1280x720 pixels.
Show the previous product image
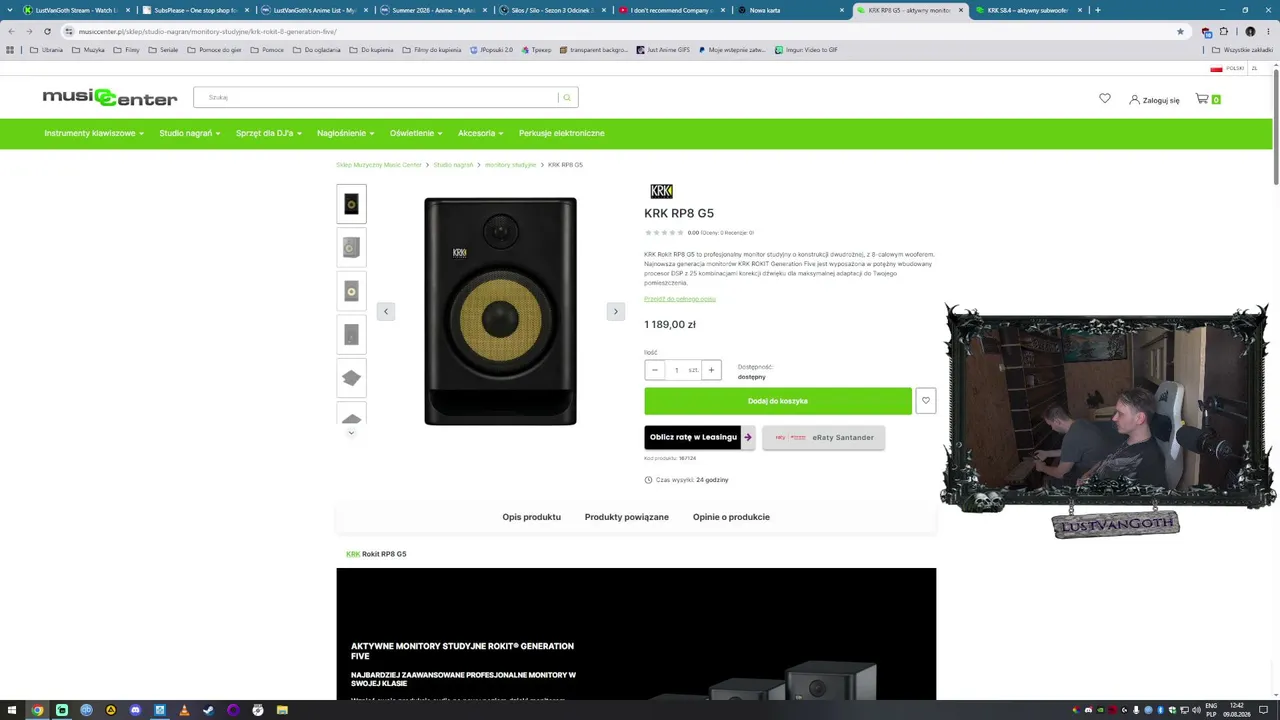pyautogui.click(x=386, y=311)
